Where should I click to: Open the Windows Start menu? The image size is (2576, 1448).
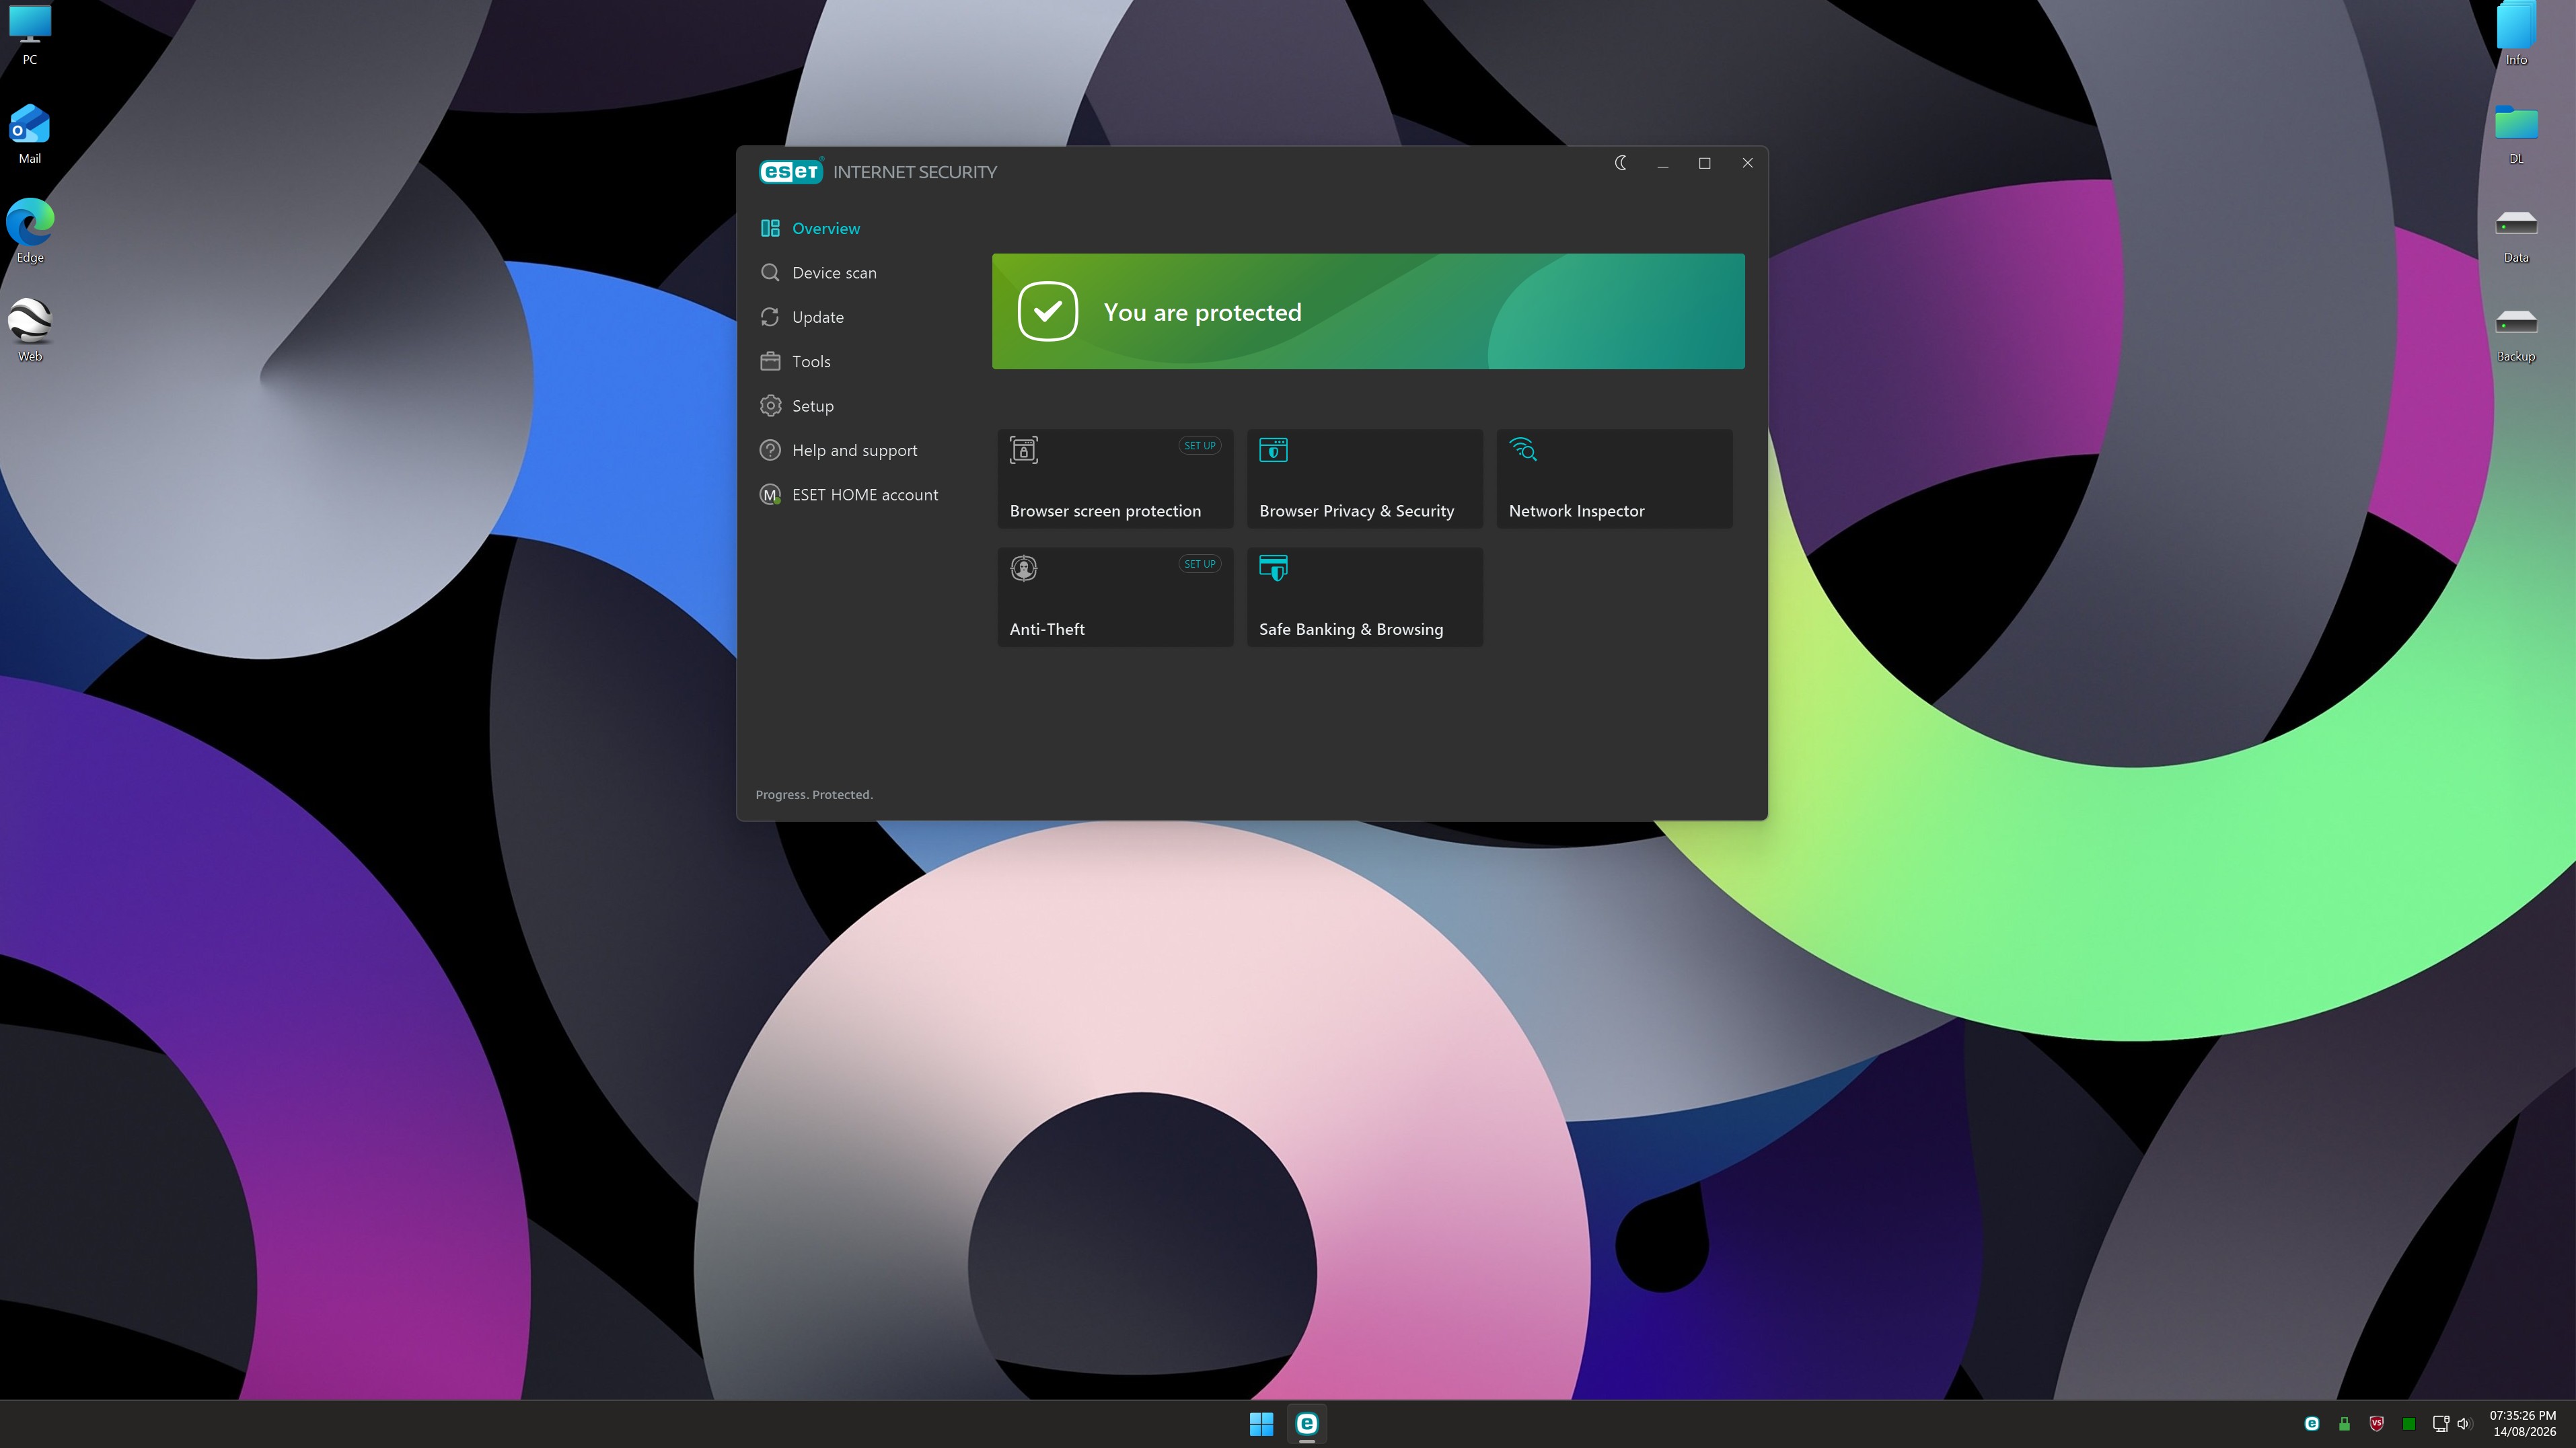[1261, 1423]
